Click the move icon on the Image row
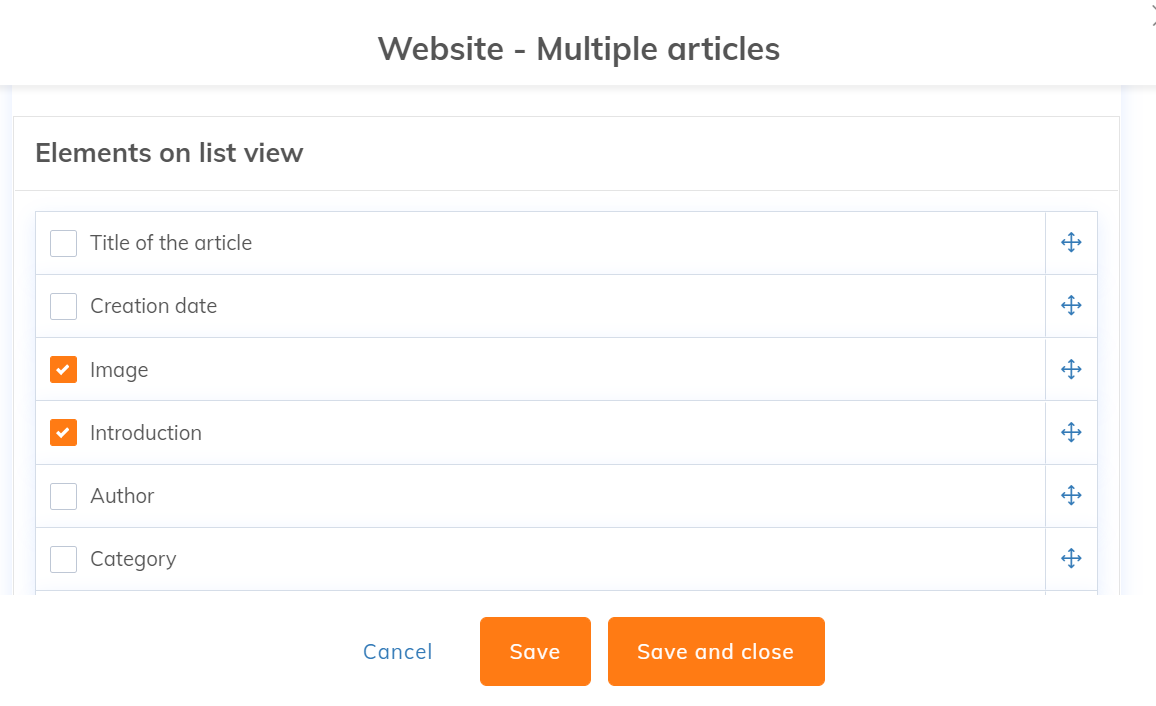1156x706 pixels. tap(1071, 370)
